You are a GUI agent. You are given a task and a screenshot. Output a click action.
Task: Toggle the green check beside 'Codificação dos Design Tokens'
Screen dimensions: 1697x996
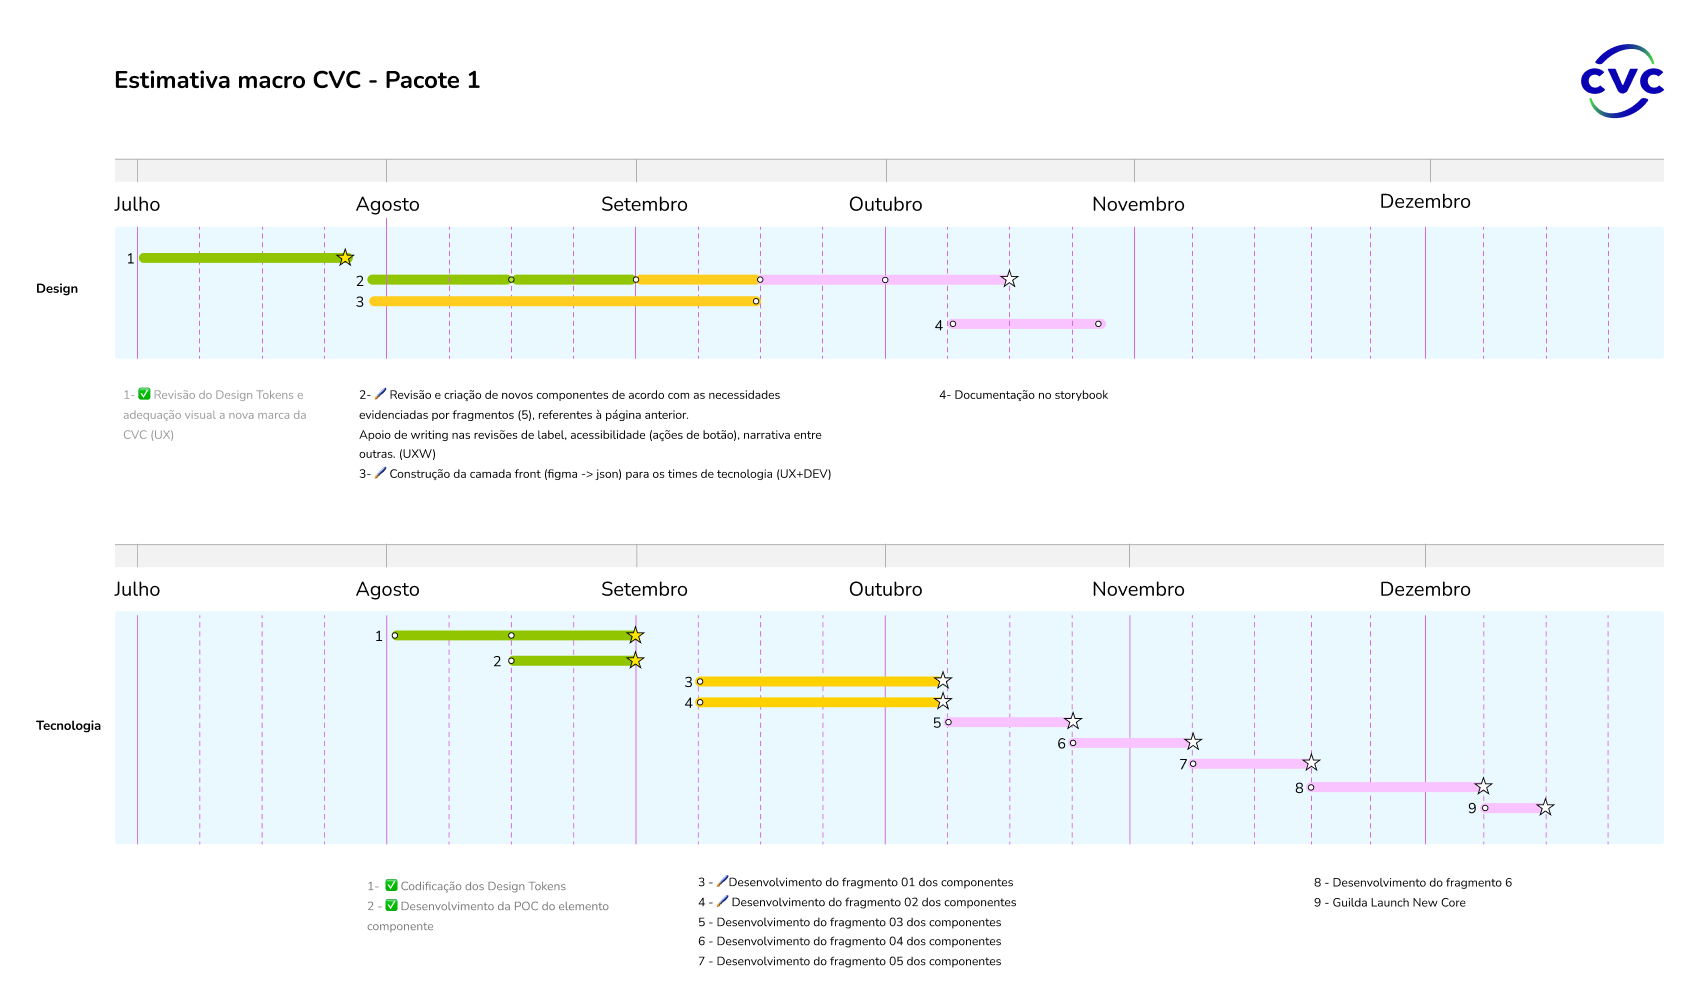391,886
